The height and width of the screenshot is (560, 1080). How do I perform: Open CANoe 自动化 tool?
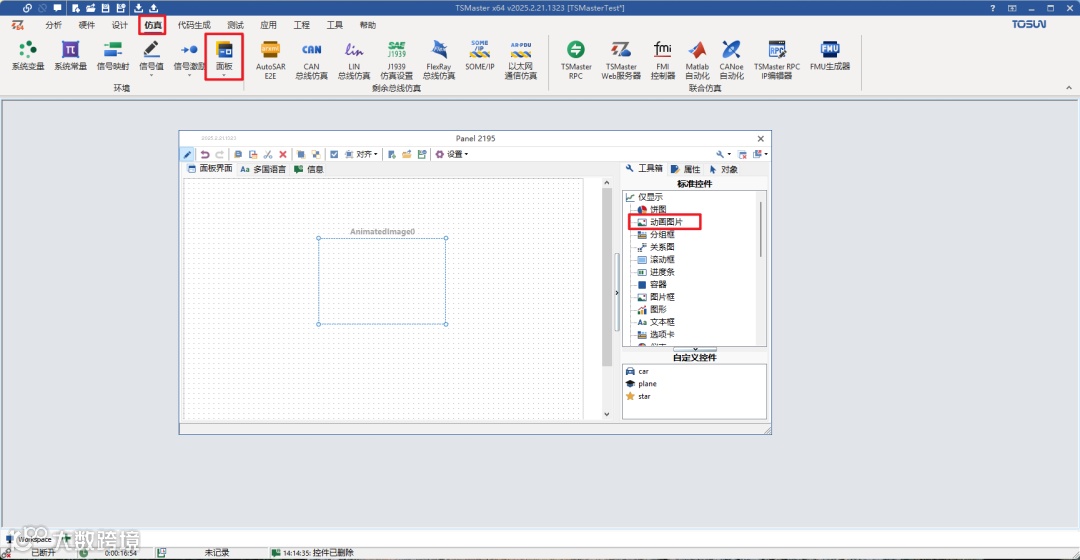click(x=731, y=60)
